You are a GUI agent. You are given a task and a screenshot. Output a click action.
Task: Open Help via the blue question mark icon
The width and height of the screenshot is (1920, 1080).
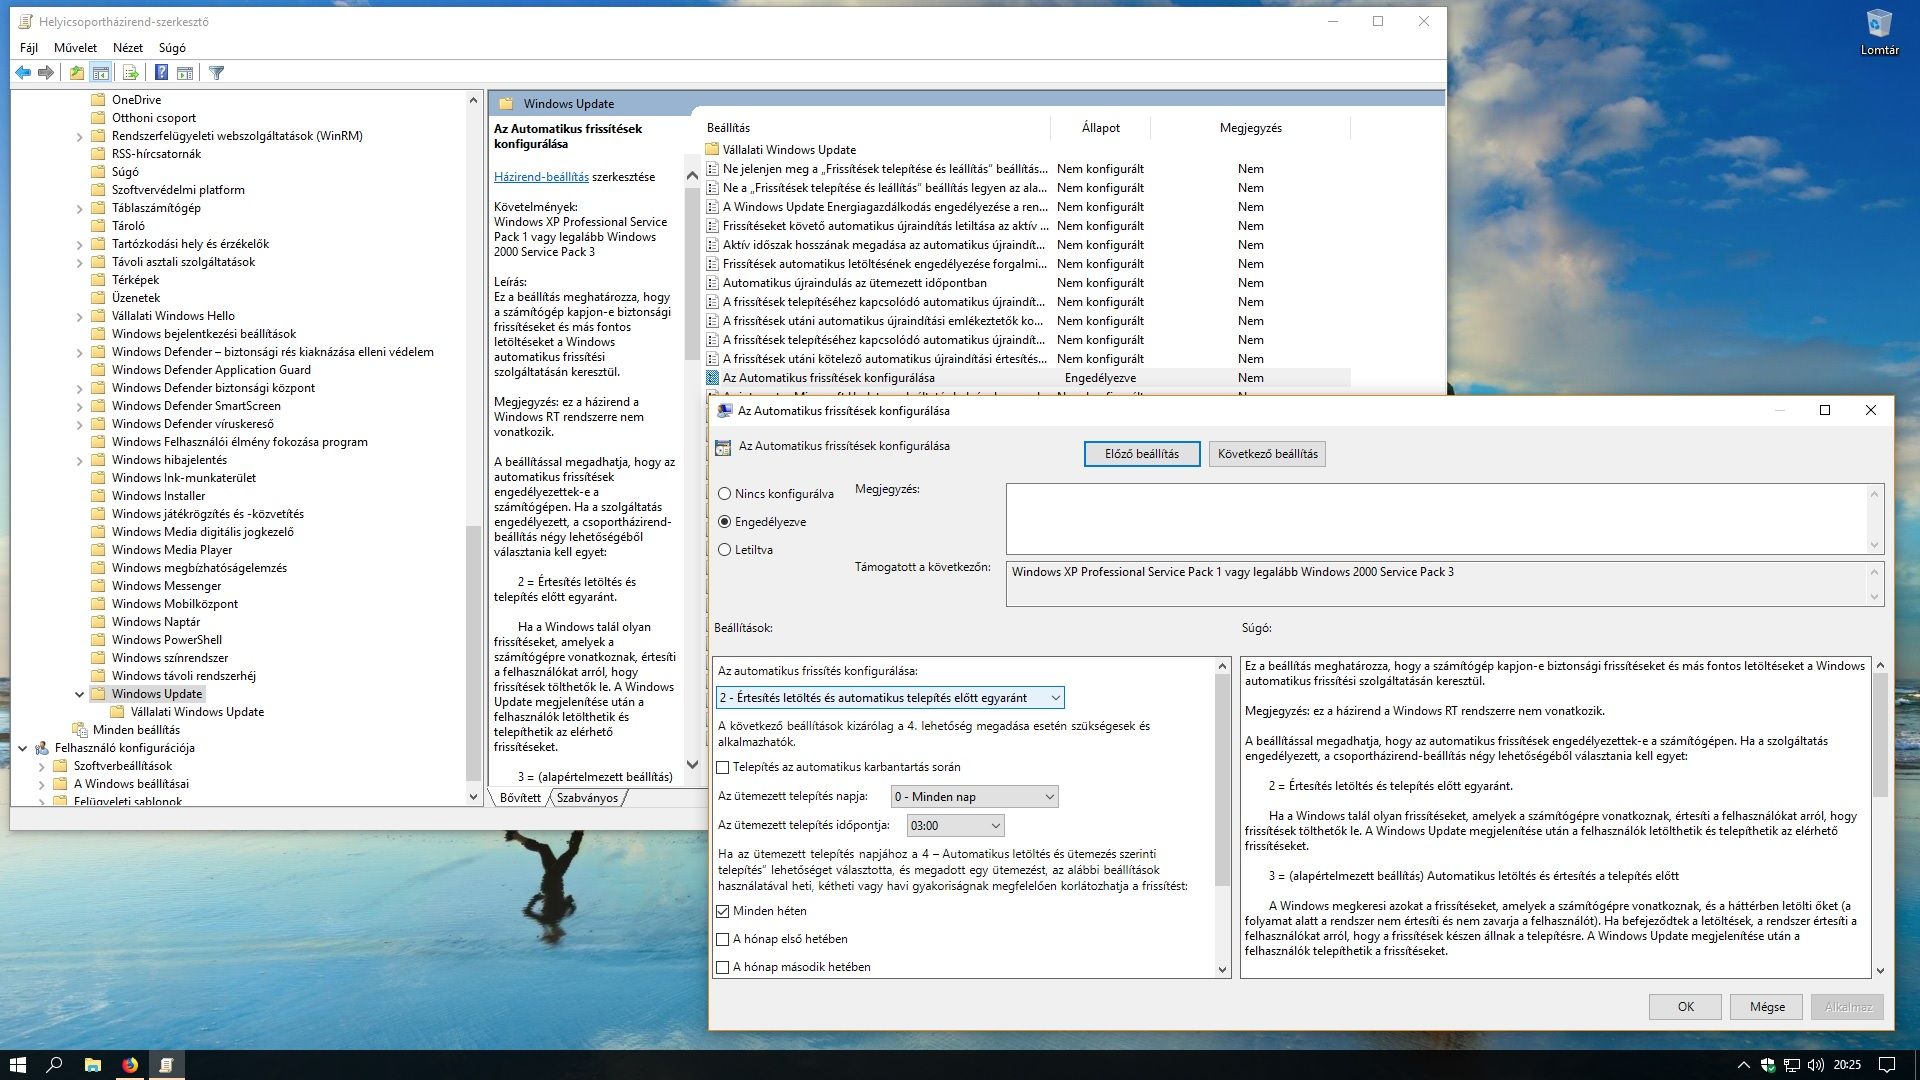(x=161, y=72)
